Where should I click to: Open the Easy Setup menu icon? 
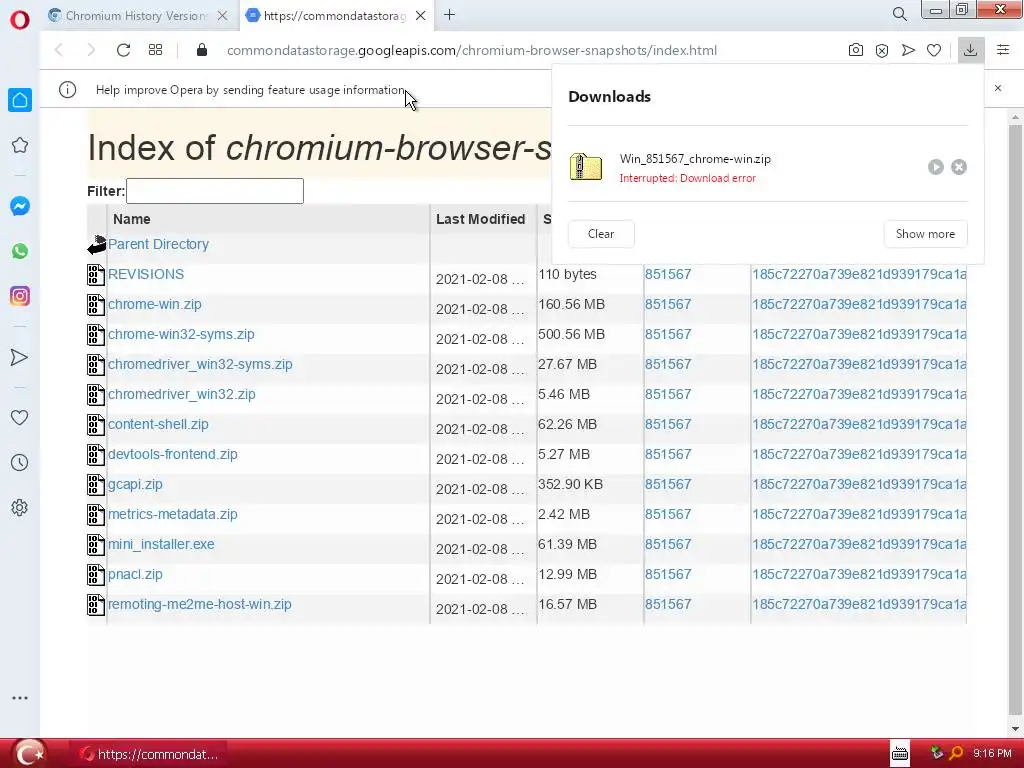tap(1003, 50)
